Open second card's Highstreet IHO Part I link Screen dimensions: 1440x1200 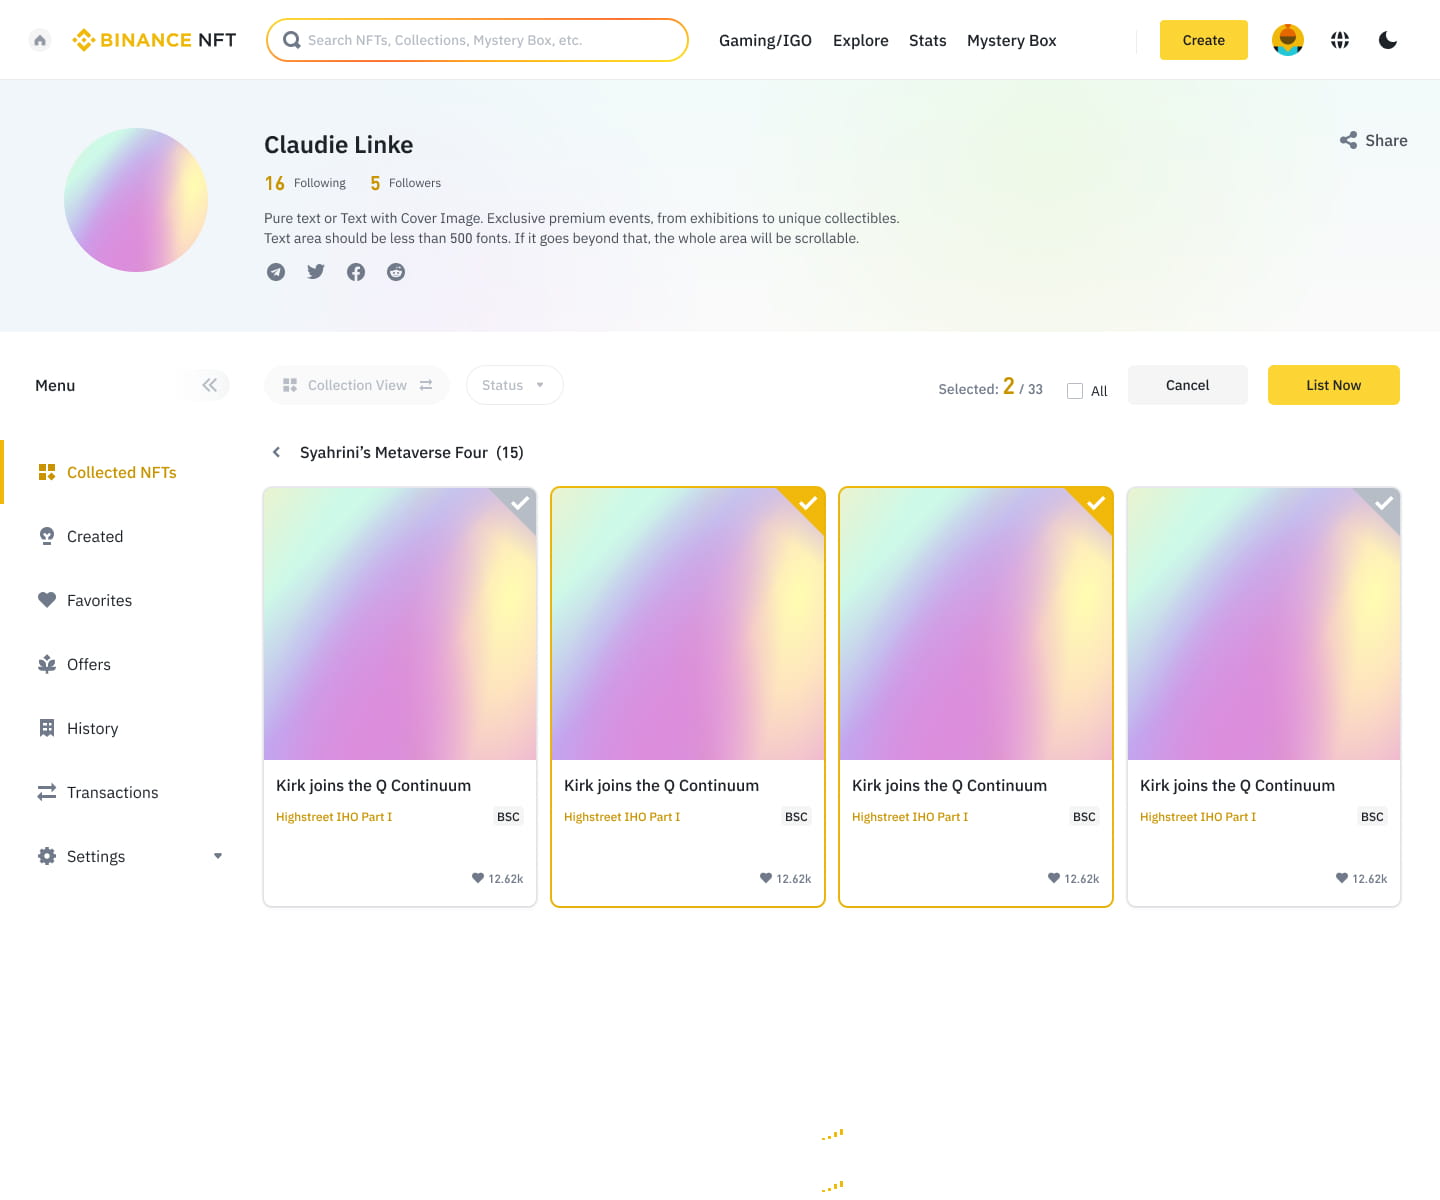(622, 817)
